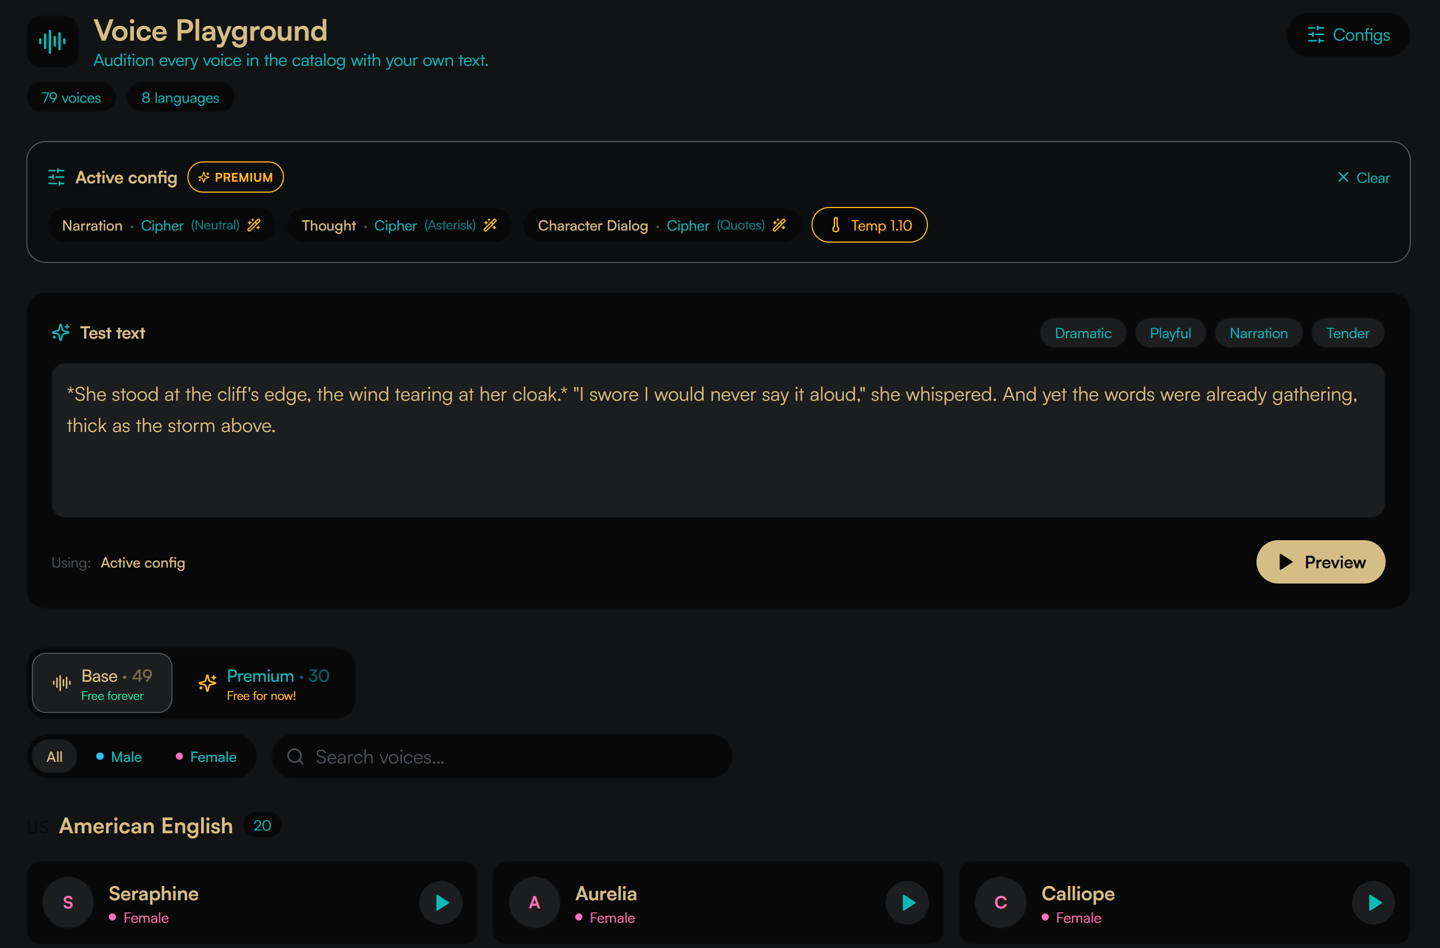Switch to the Premium voices tab
Screen dimensions: 1440x948
pos(264,683)
